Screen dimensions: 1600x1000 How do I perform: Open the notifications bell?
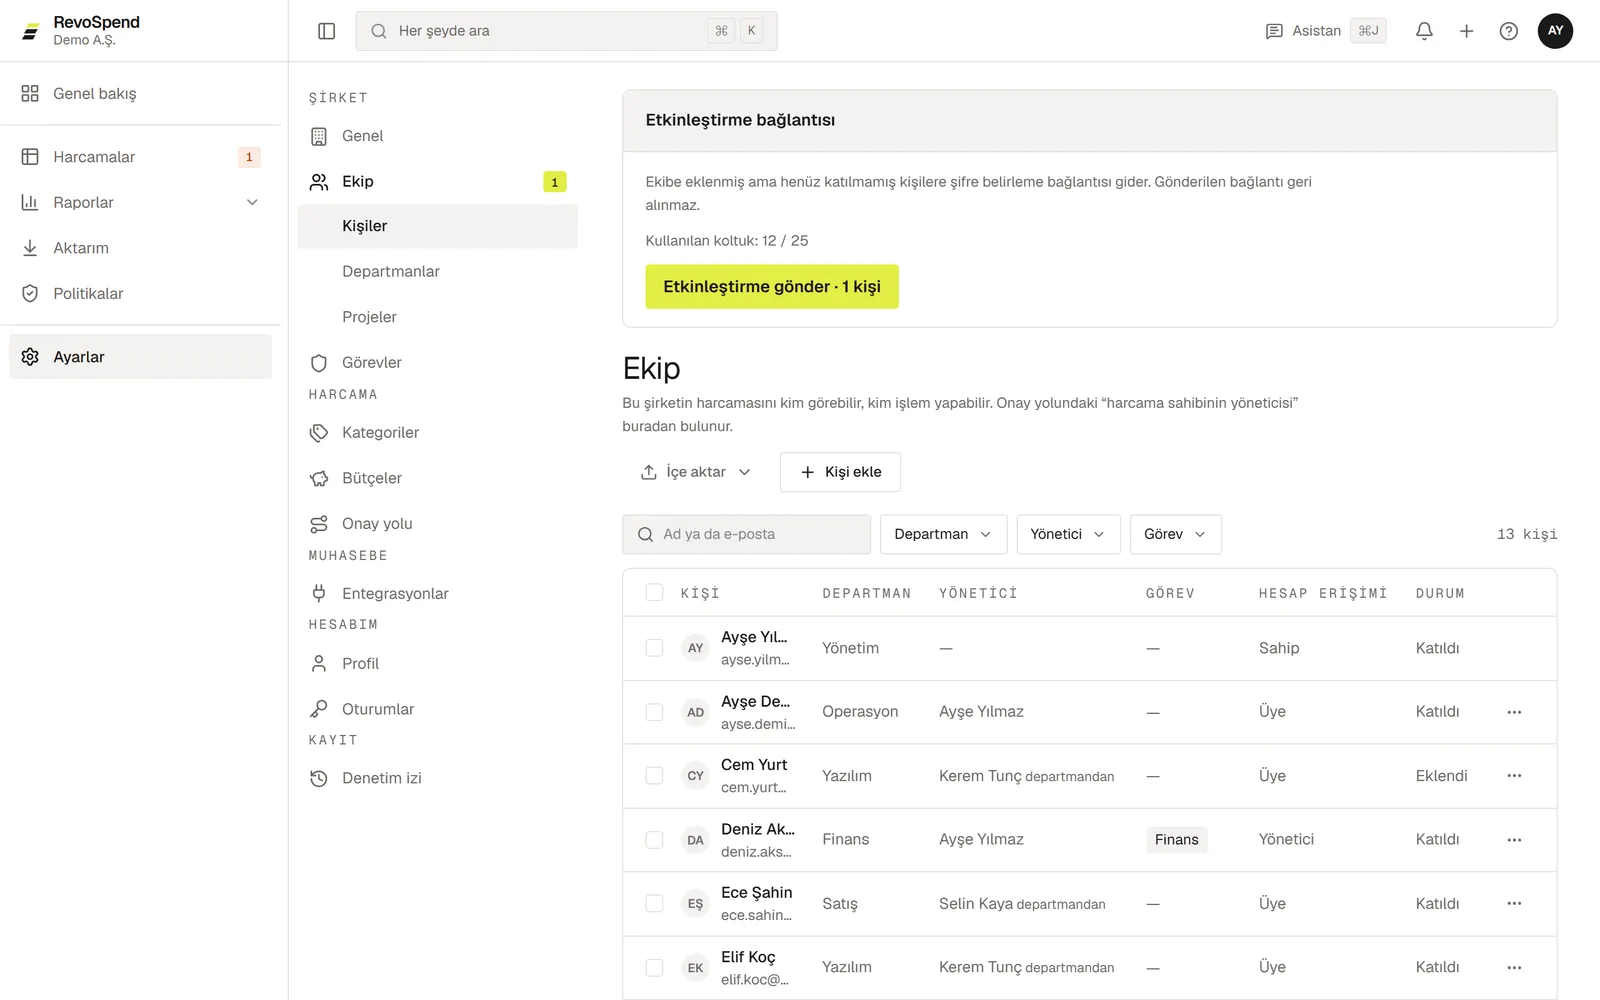[x=1424, y=31]
